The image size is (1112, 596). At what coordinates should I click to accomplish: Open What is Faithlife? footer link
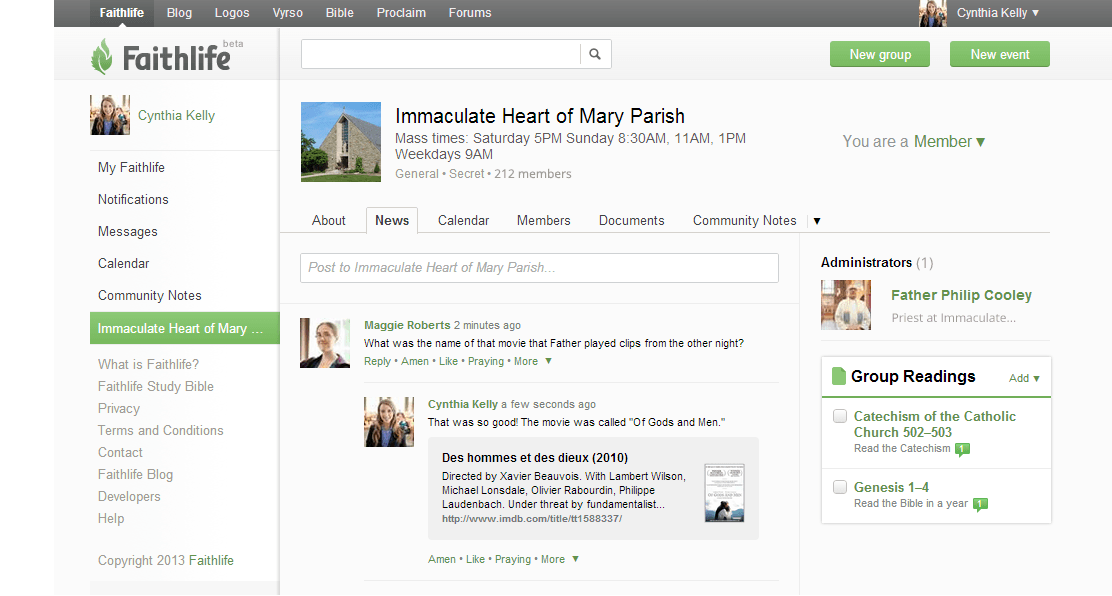(148, 364)
